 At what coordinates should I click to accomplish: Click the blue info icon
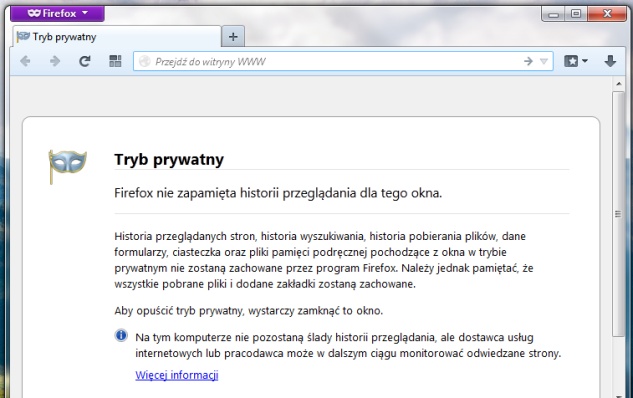tap(121, 335)
